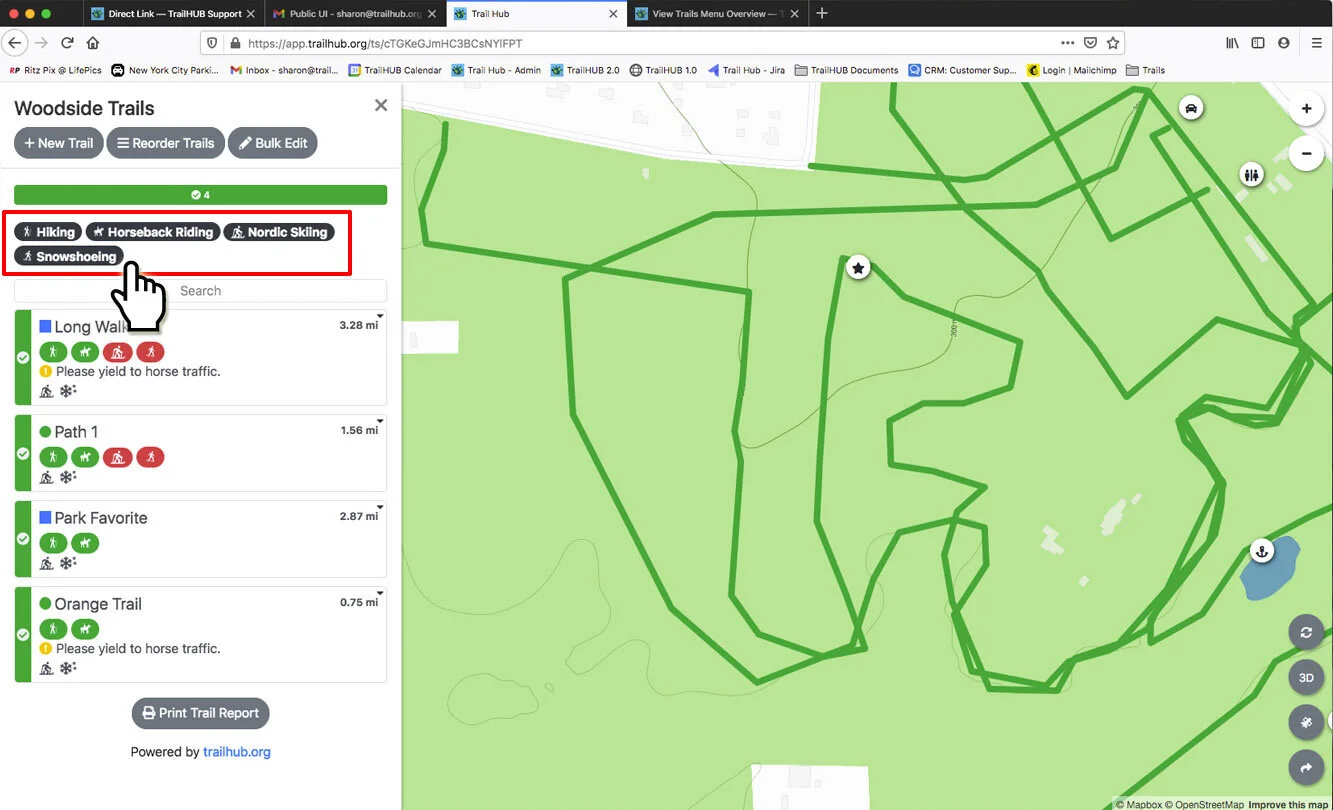The height and width of the screenshot is (810, 1333).
Task: Click the Reorder Trails button
Action: (166, 143)
